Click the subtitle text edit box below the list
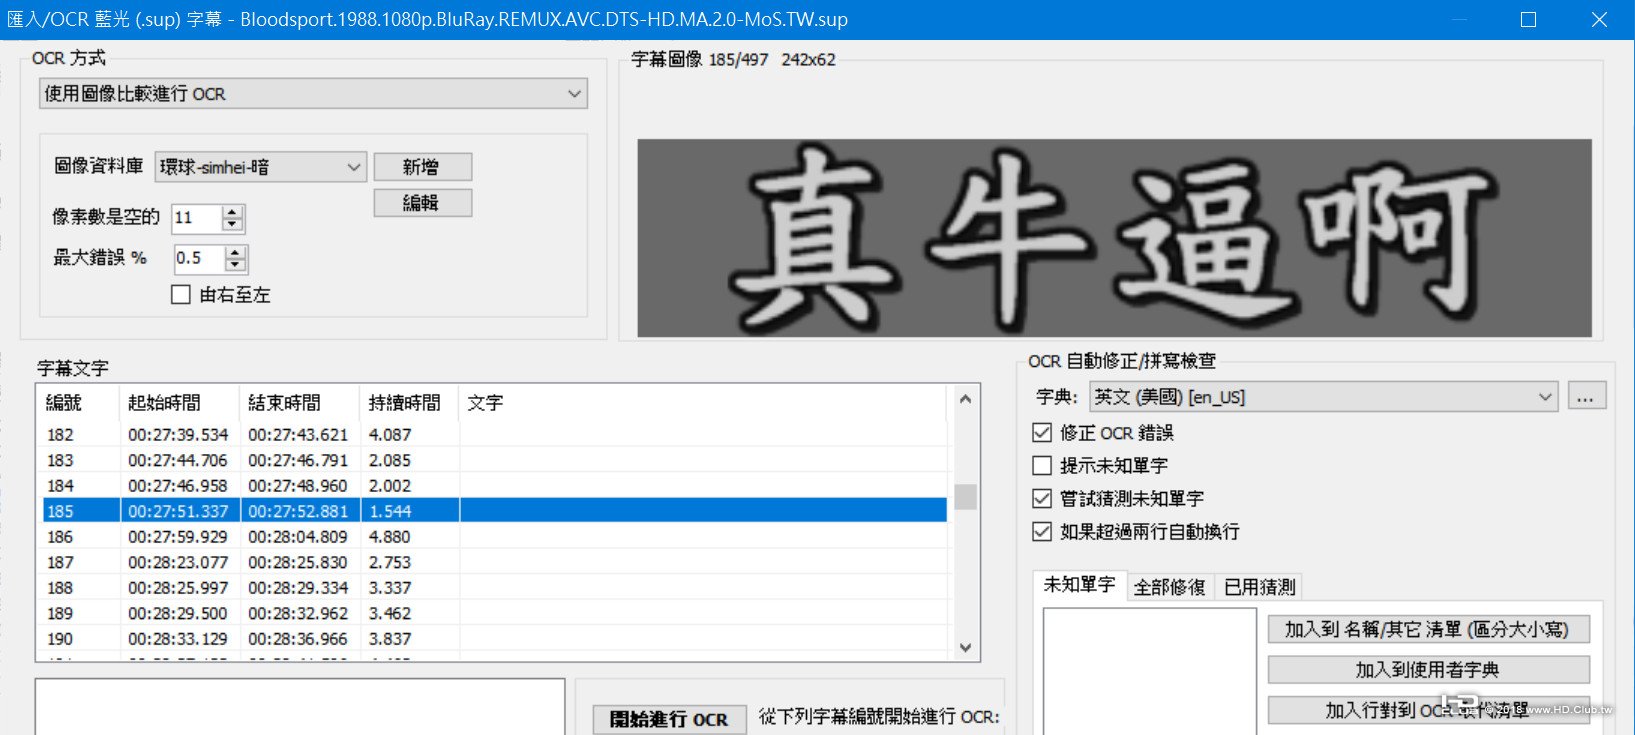The height and width of the screenshot is (735, 1635). [x=300, y=707]
